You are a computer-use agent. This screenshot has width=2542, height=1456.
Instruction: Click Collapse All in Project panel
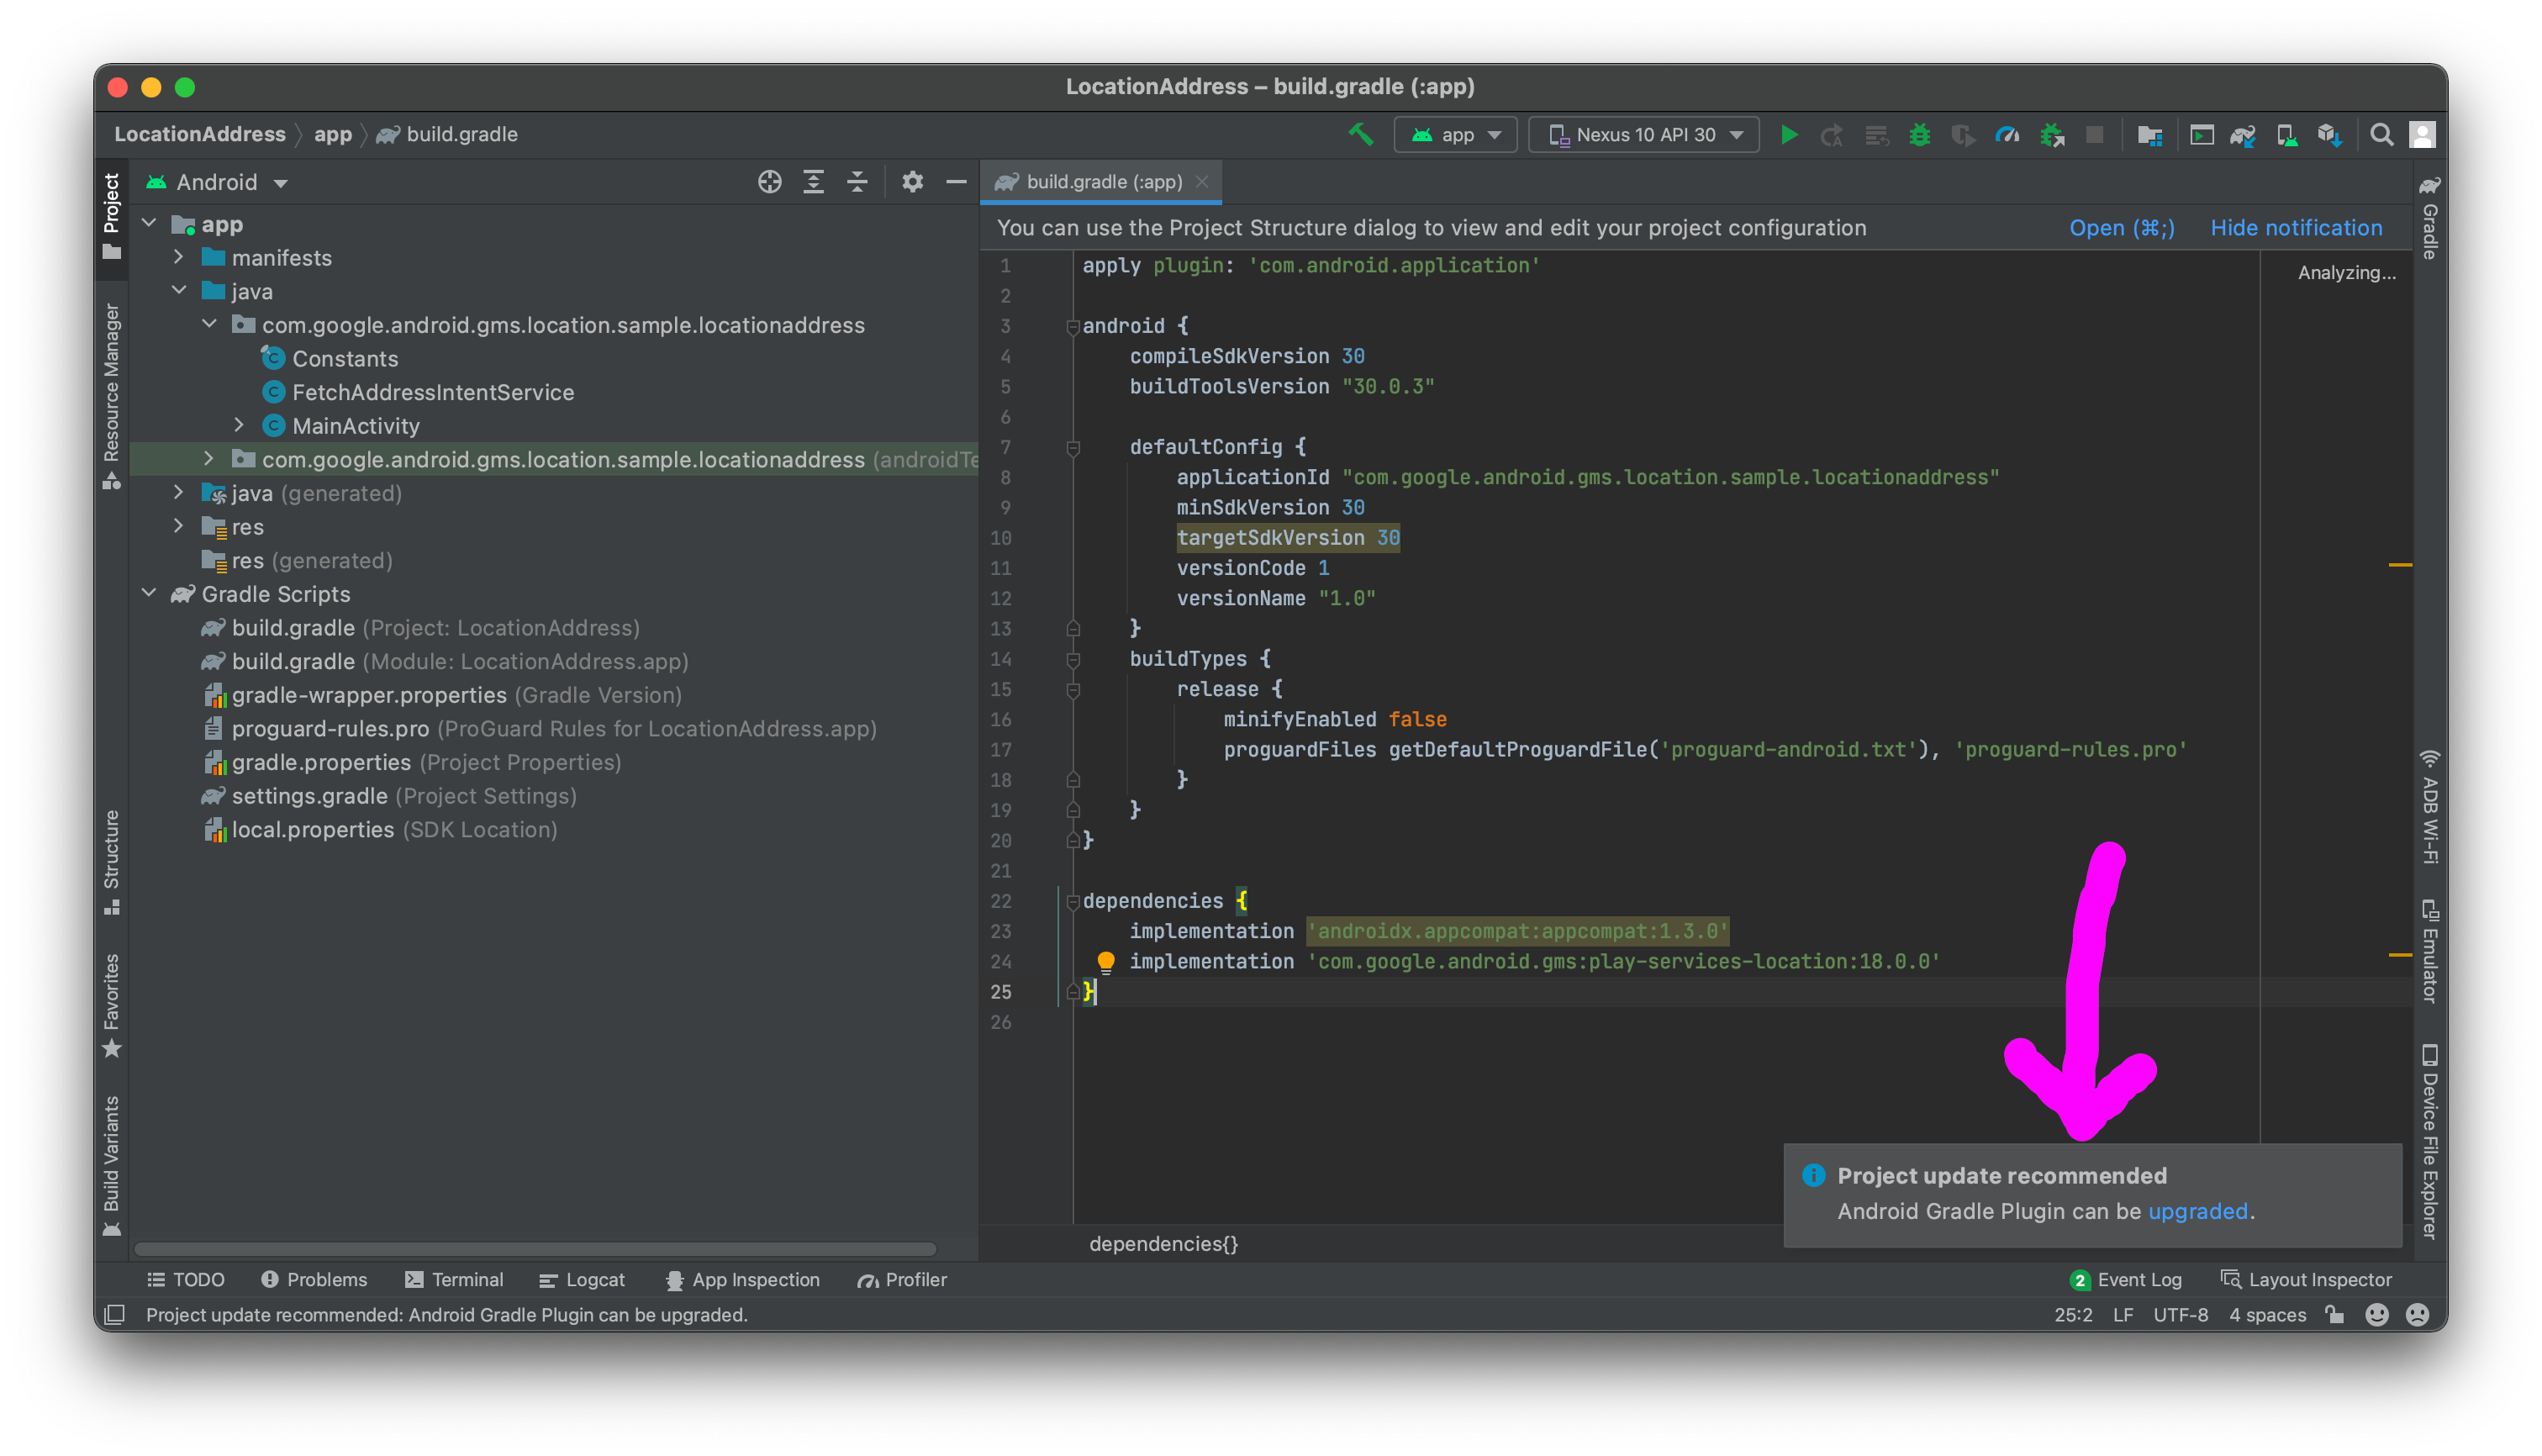pos(857,182)
